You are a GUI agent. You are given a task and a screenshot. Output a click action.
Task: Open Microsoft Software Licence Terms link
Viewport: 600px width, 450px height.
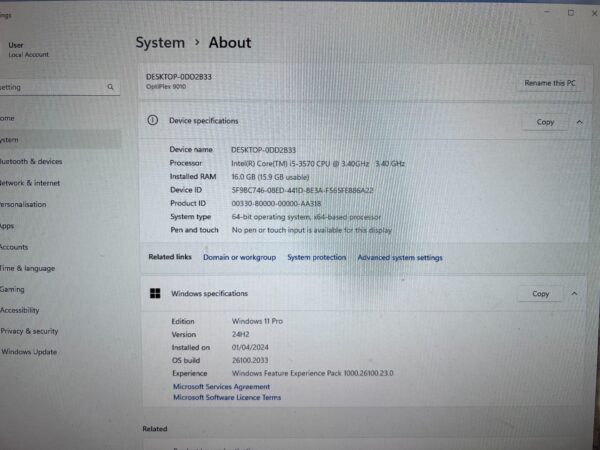coord(227,397)
